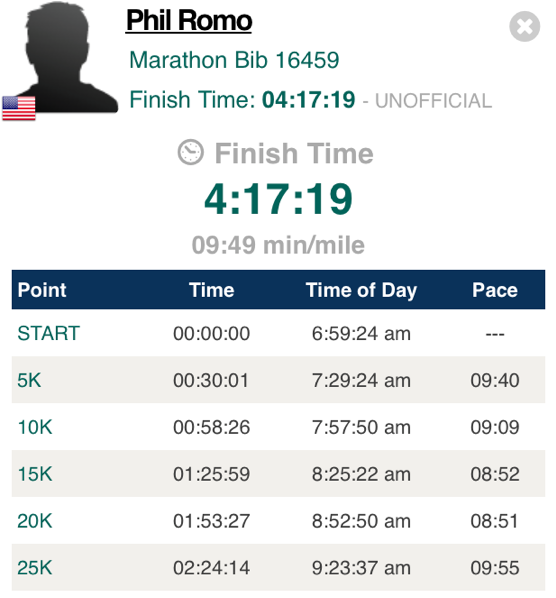Click the UNOFFICIAL status label

pyautogui.click(x=434, y=101)
